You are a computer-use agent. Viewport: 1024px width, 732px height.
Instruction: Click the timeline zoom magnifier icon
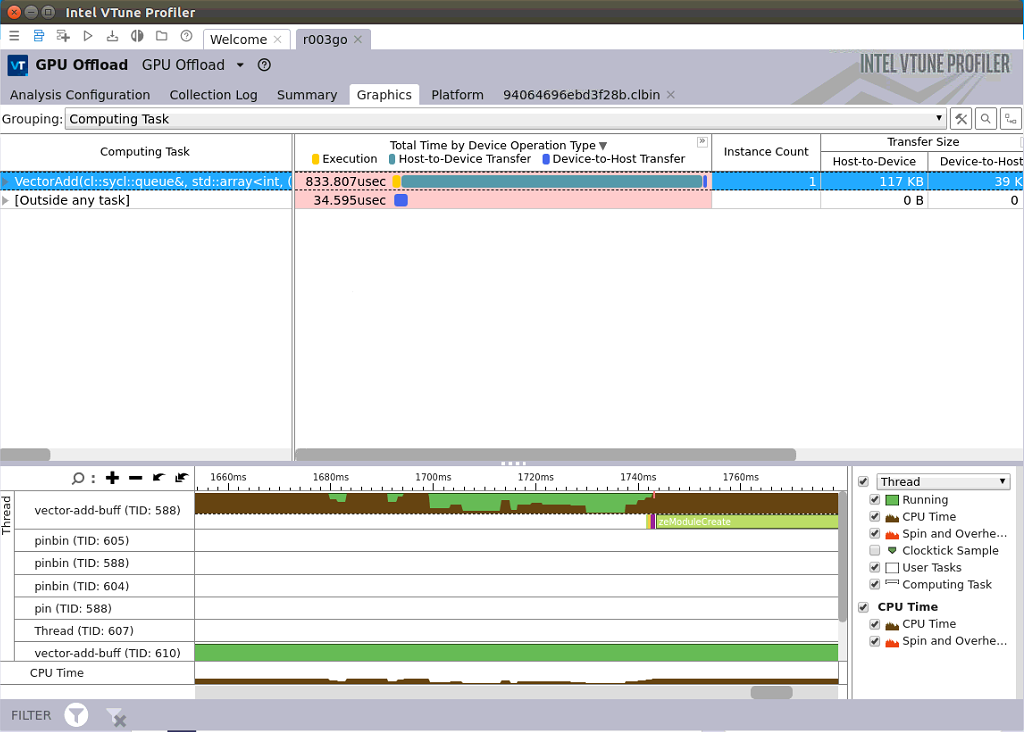coord(78,478)
